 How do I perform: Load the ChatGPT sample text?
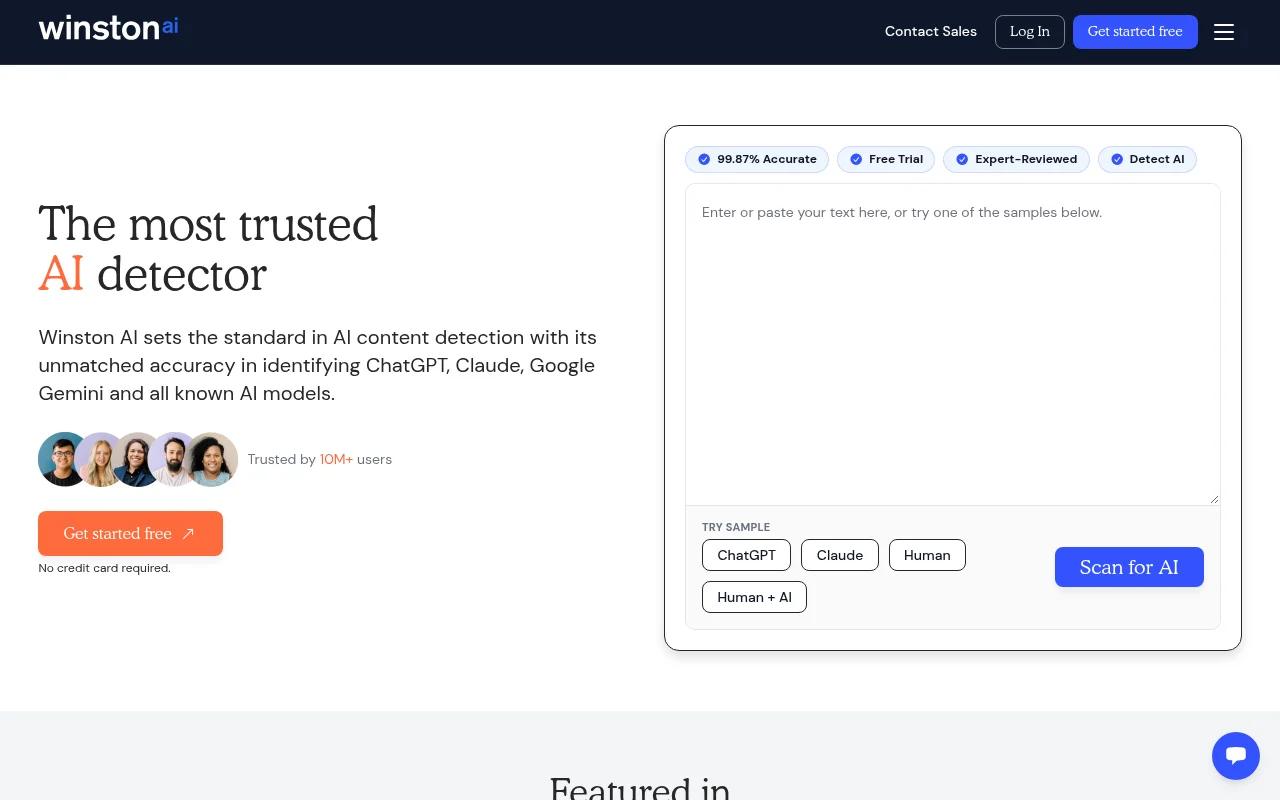tap(746, 555)
